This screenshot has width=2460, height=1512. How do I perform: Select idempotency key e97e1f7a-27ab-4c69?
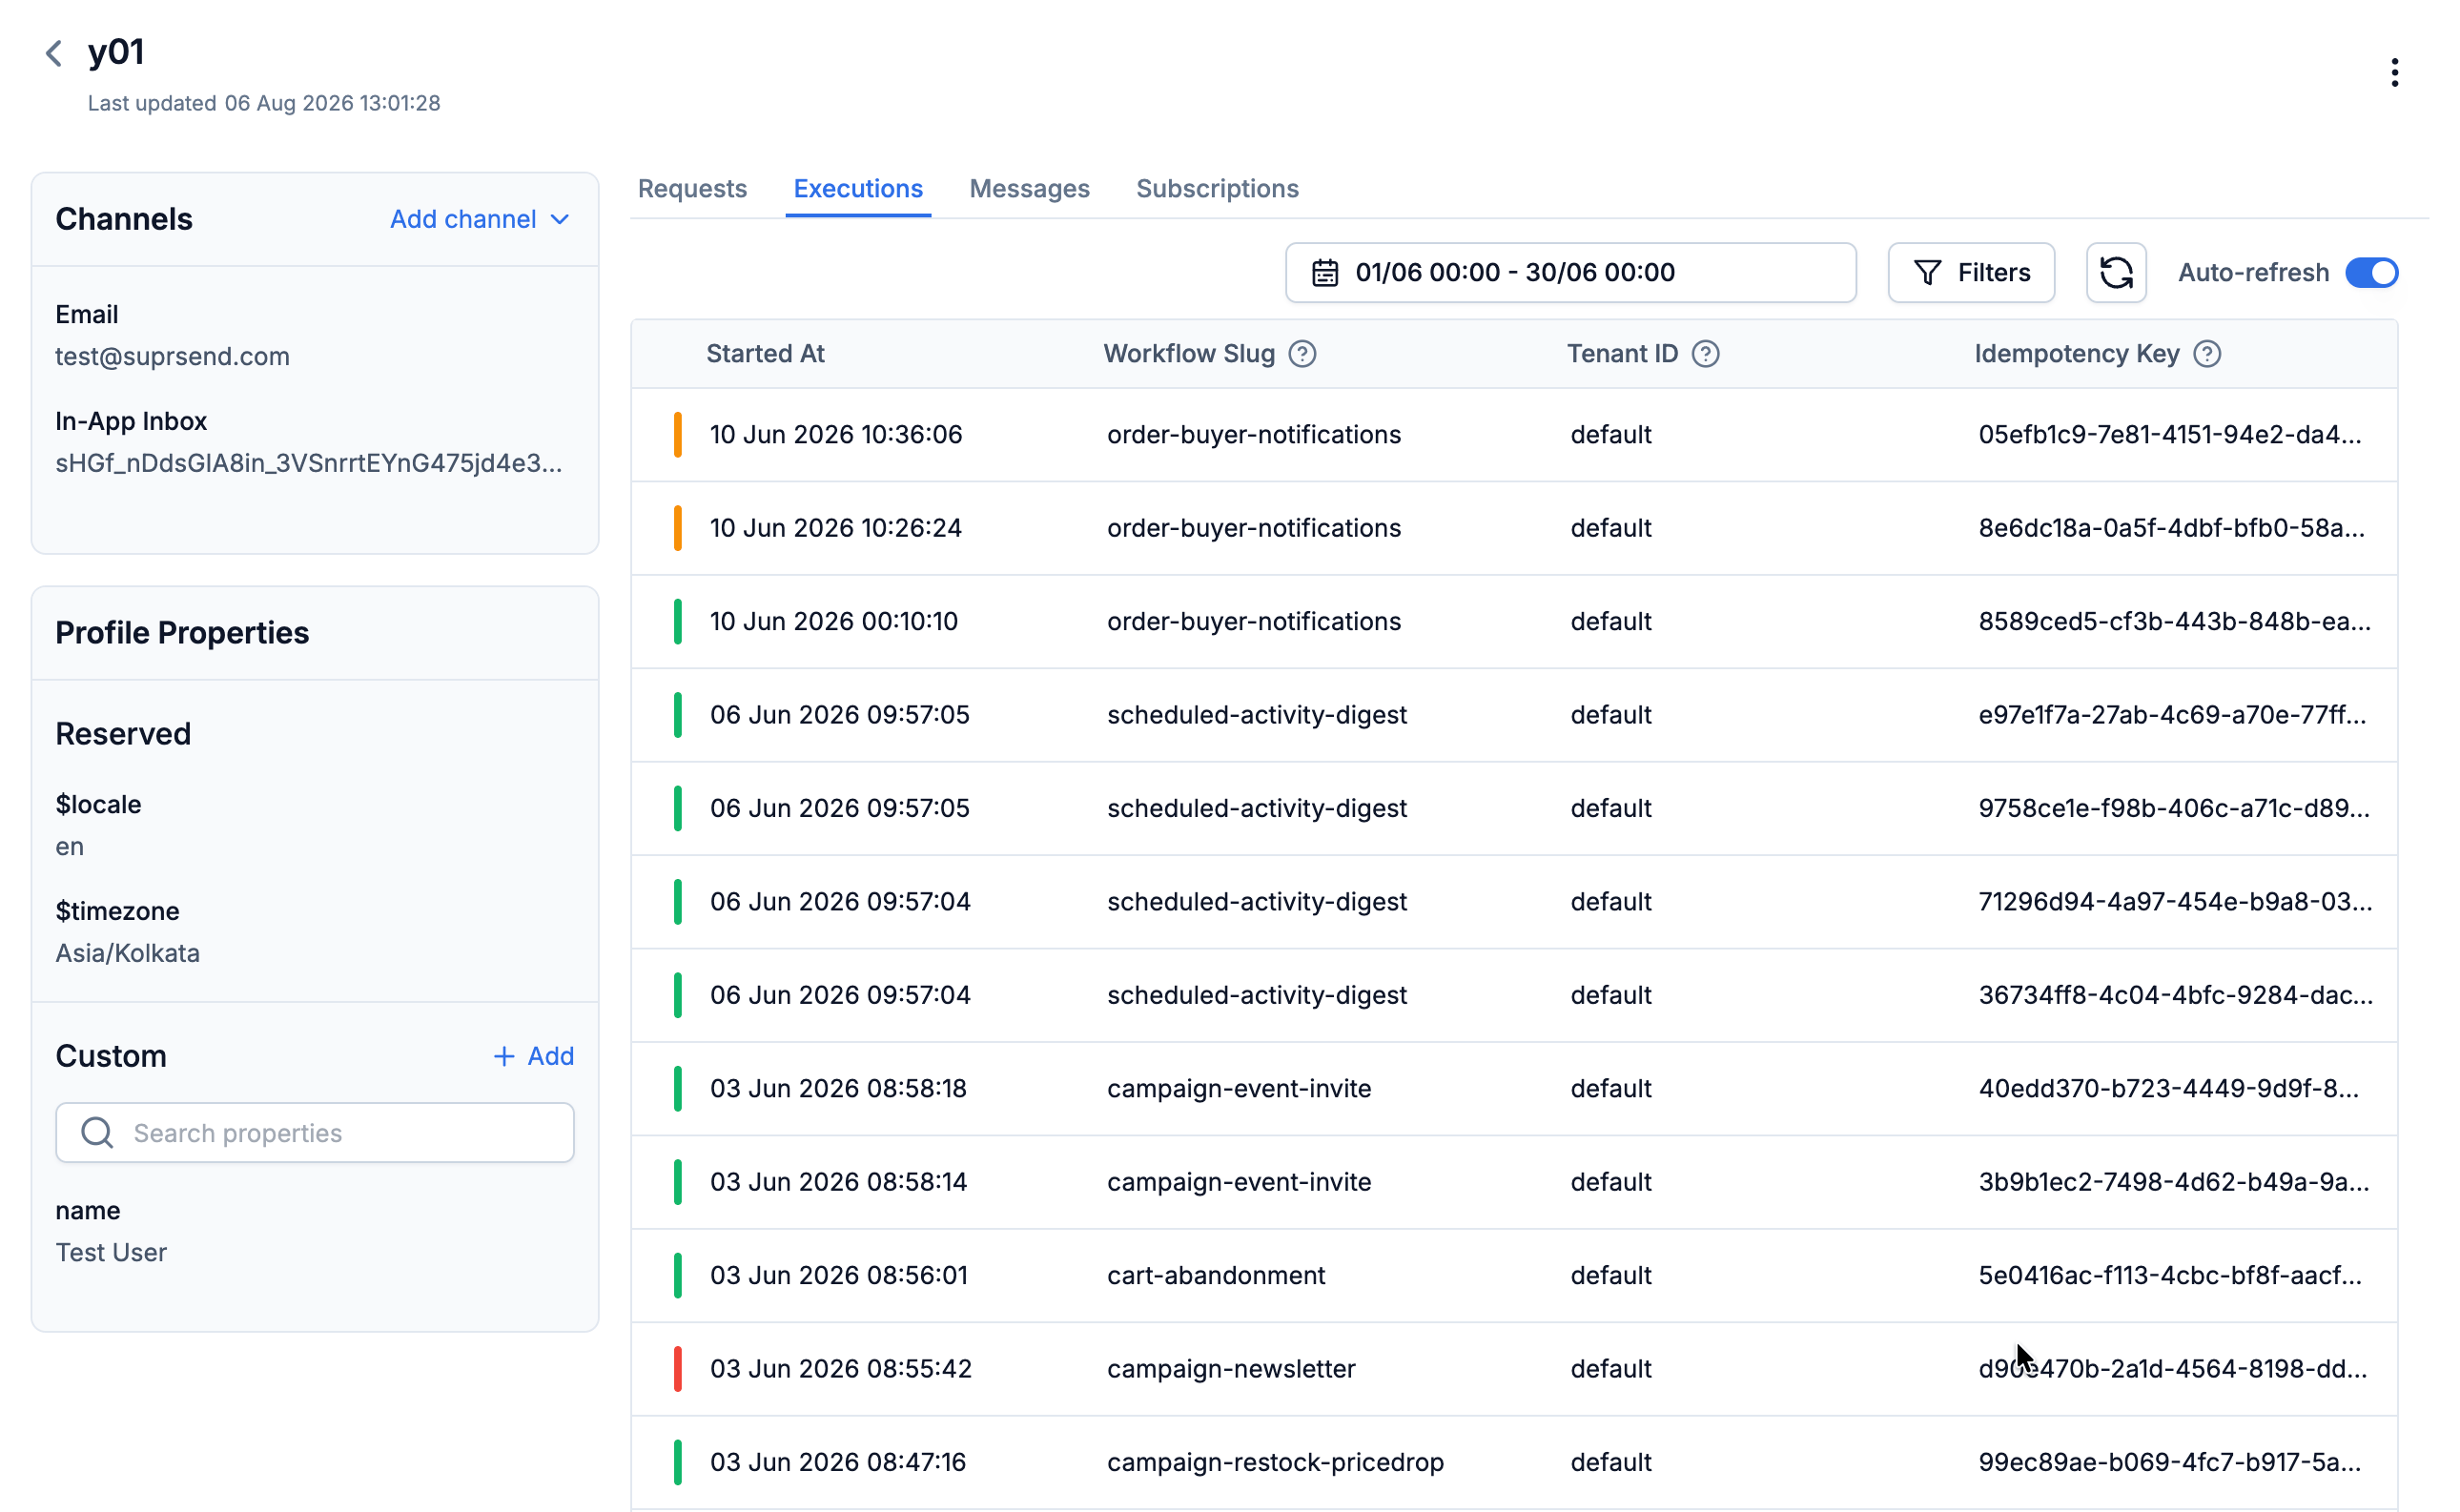click(x=2172, y=715)
